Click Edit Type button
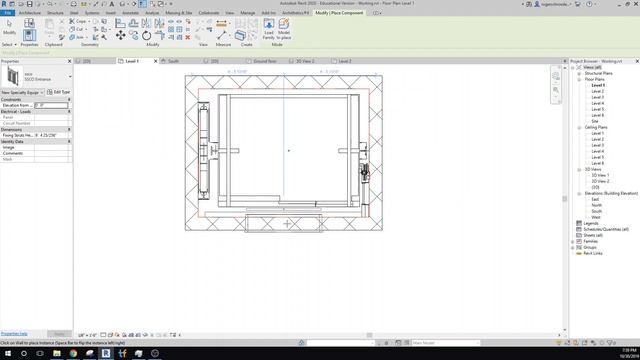Screen dimensions: 640x360 tap(59, 92)
